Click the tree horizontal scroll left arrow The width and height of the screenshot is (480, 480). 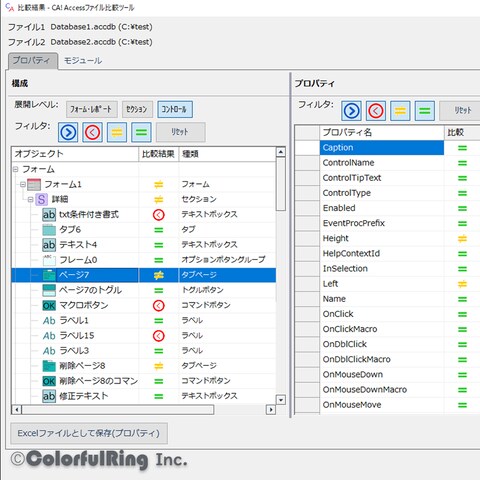pyautogui.click(x=17, y=410)
